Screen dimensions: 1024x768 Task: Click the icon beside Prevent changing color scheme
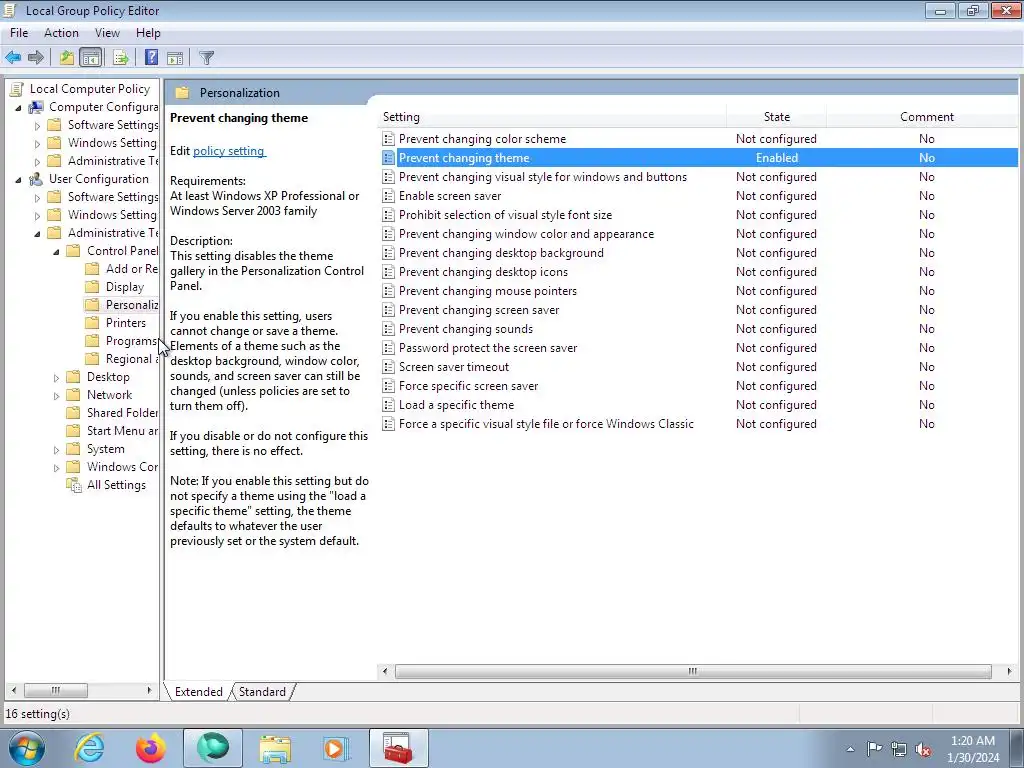click(x=389, y=138)
